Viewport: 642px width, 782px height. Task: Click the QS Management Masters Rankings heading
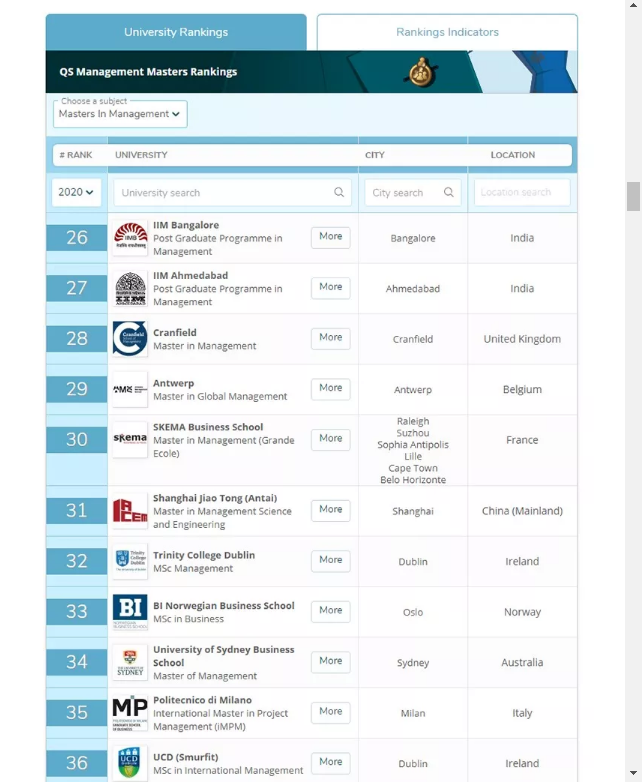pyautogui.click(x=148, y=72)
